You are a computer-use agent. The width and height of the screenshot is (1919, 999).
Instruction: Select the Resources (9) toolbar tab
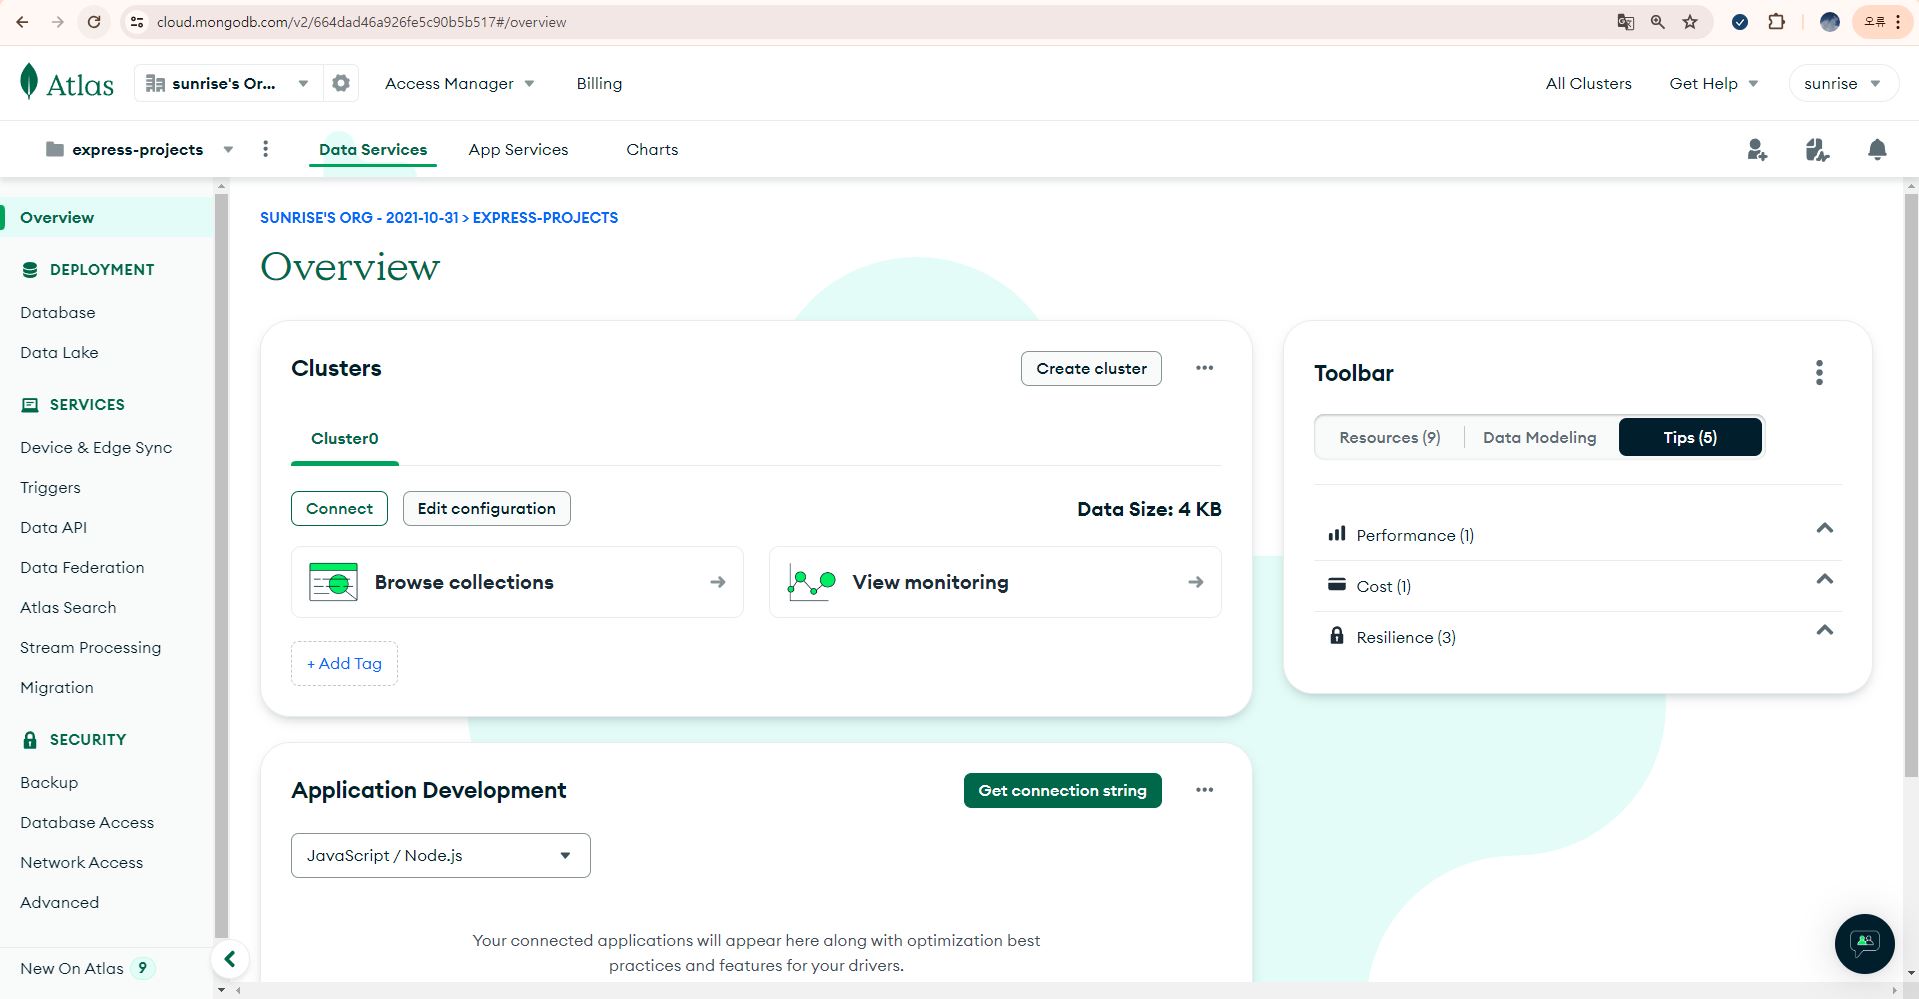(x=1389, y=438)
